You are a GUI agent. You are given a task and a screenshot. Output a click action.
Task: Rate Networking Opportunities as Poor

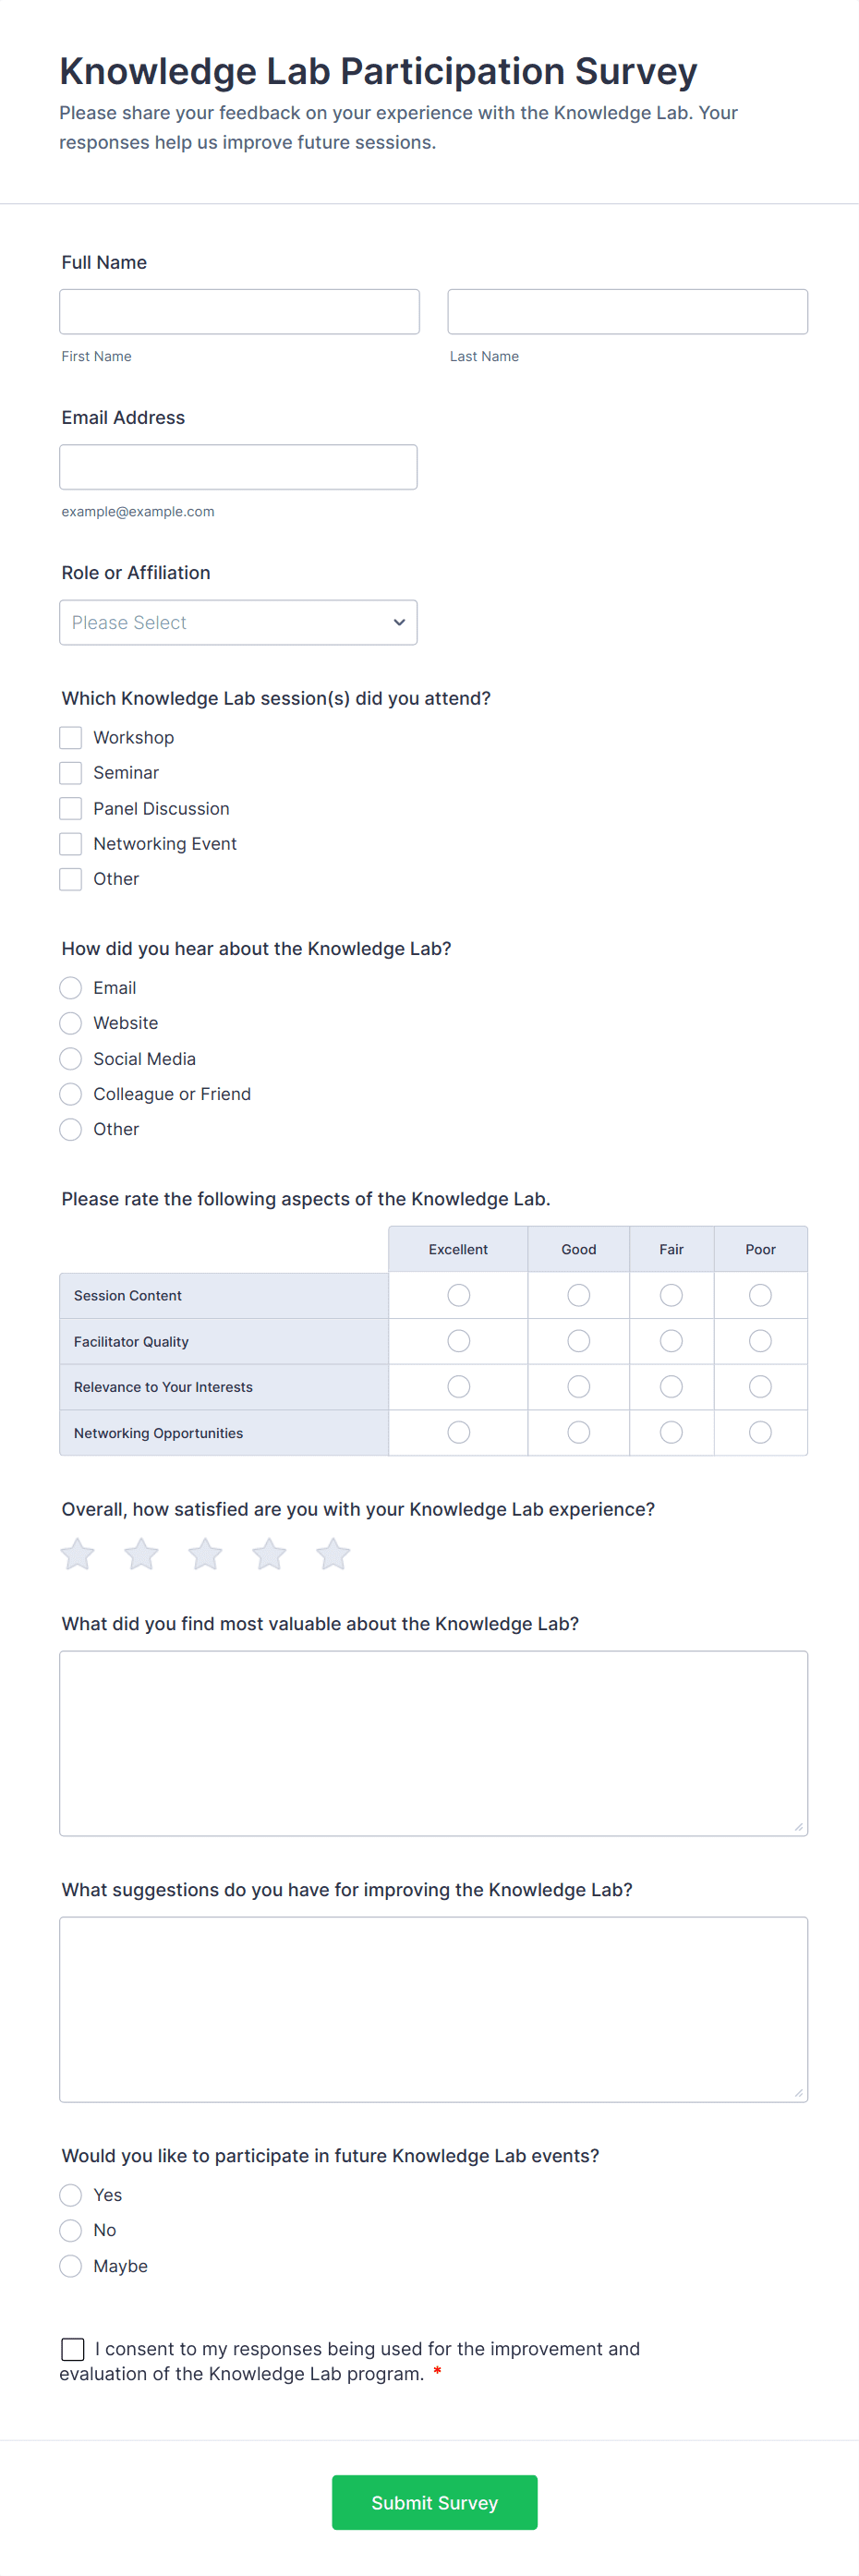tap(760, 1432)
